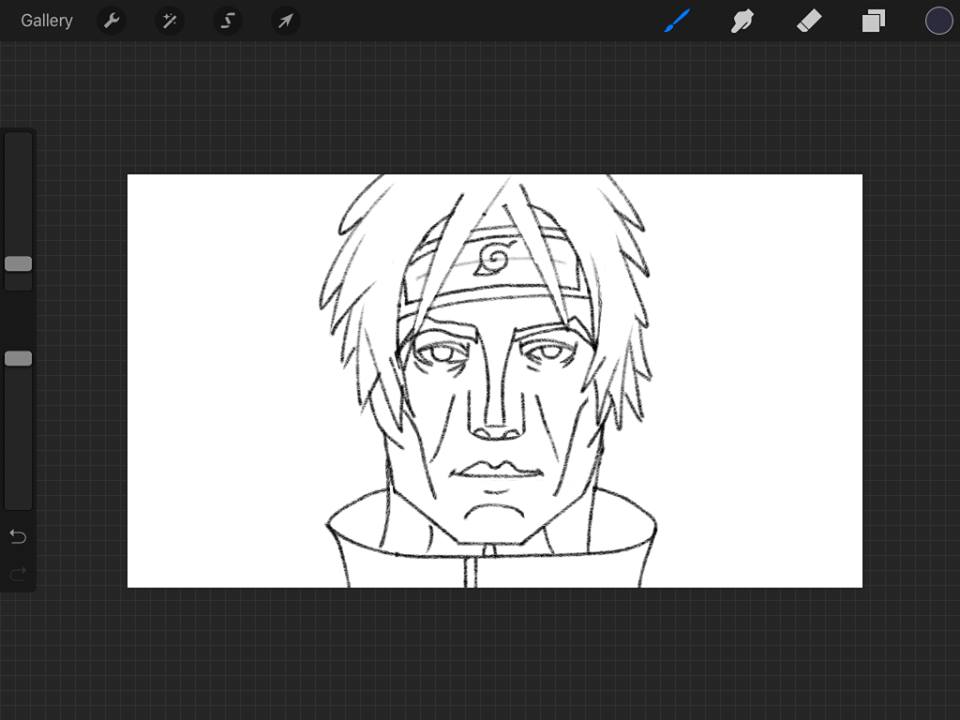Undo the last stroke
960x720 pixels.
[x=18, y=537]
